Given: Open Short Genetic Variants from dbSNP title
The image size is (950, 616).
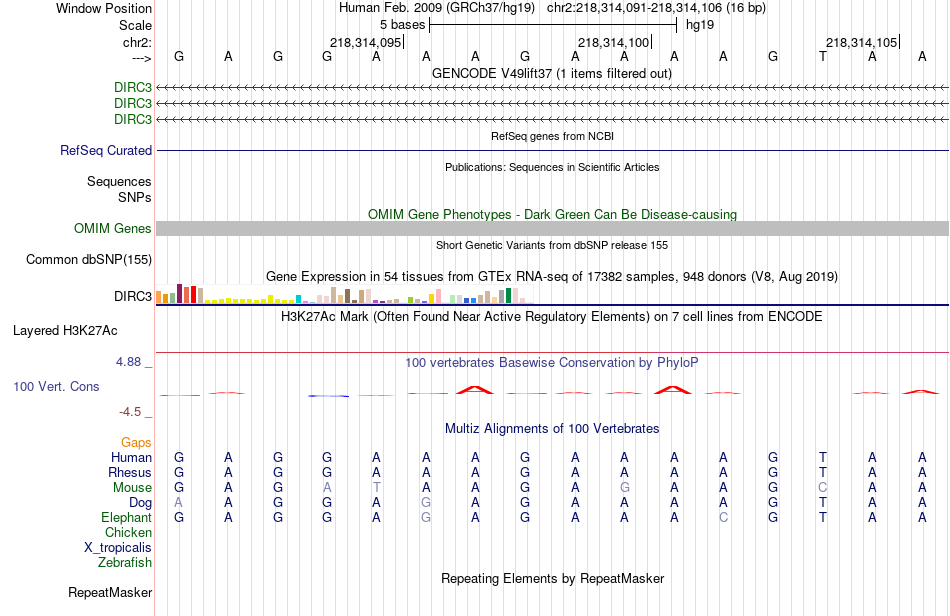Looking at the screenshot, I should click(552, 245).
